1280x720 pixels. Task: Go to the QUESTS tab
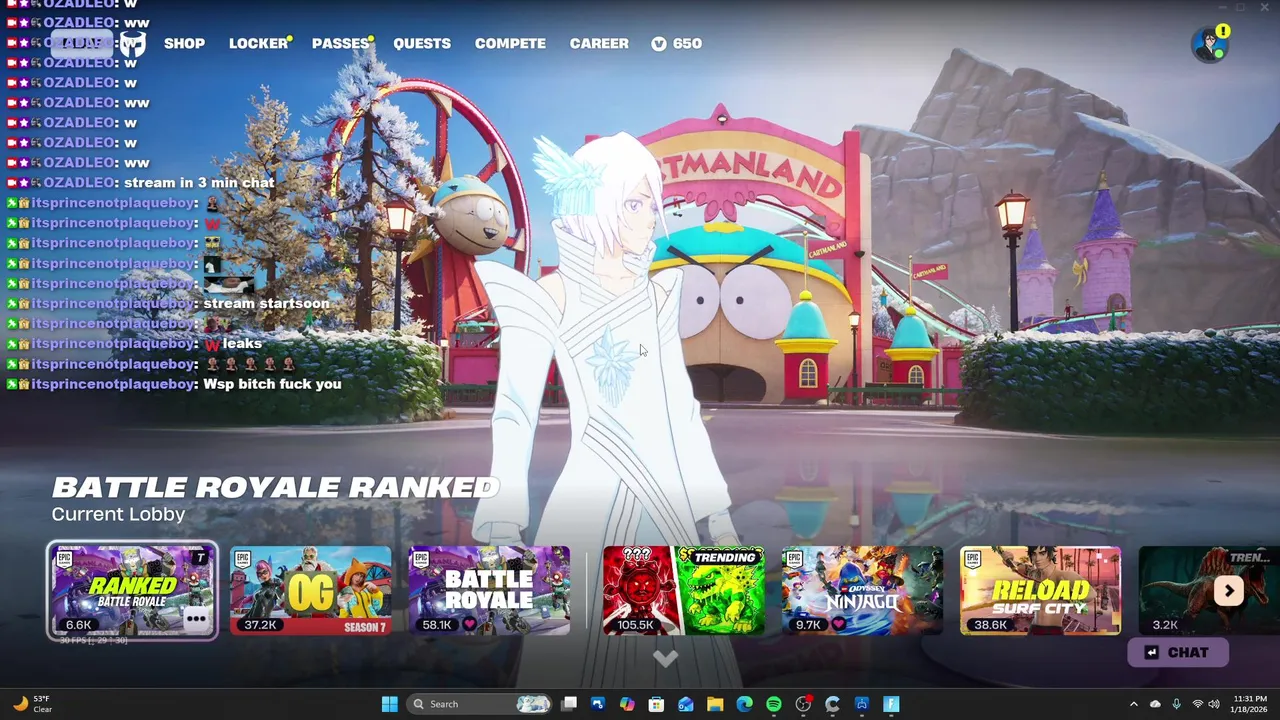(x=422, y=43)
